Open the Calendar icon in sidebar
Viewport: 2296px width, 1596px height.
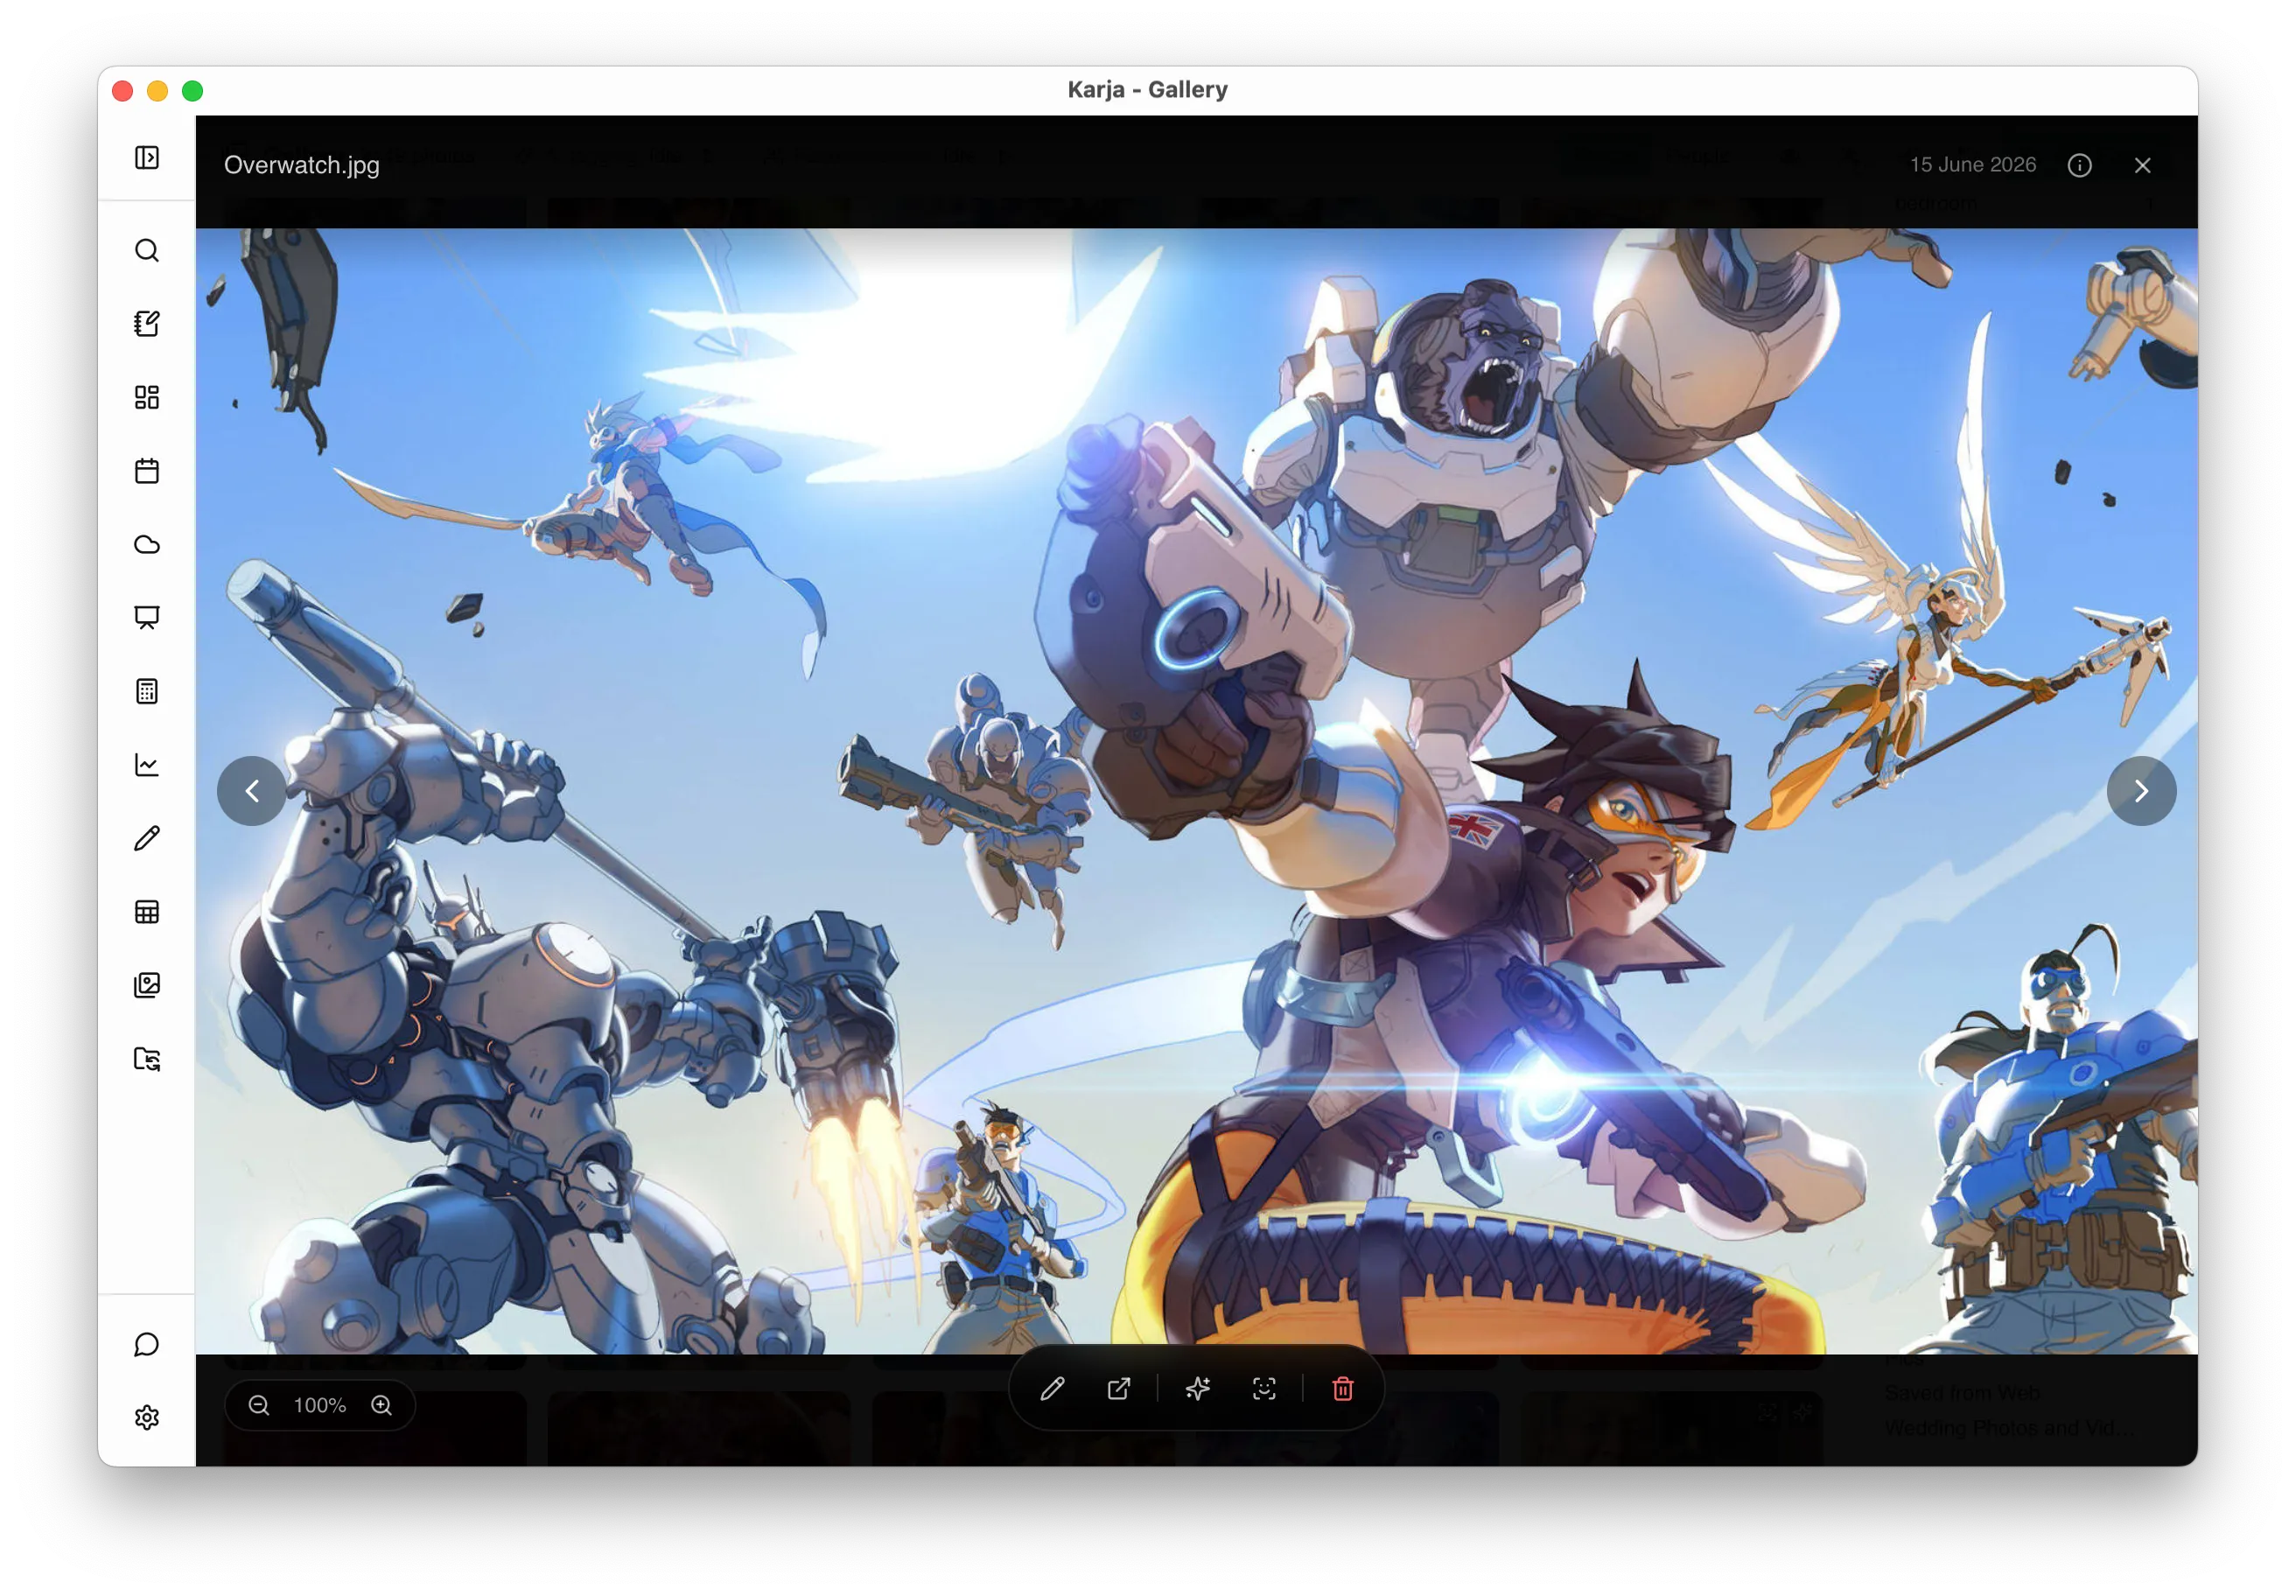(x=147, y=471)
